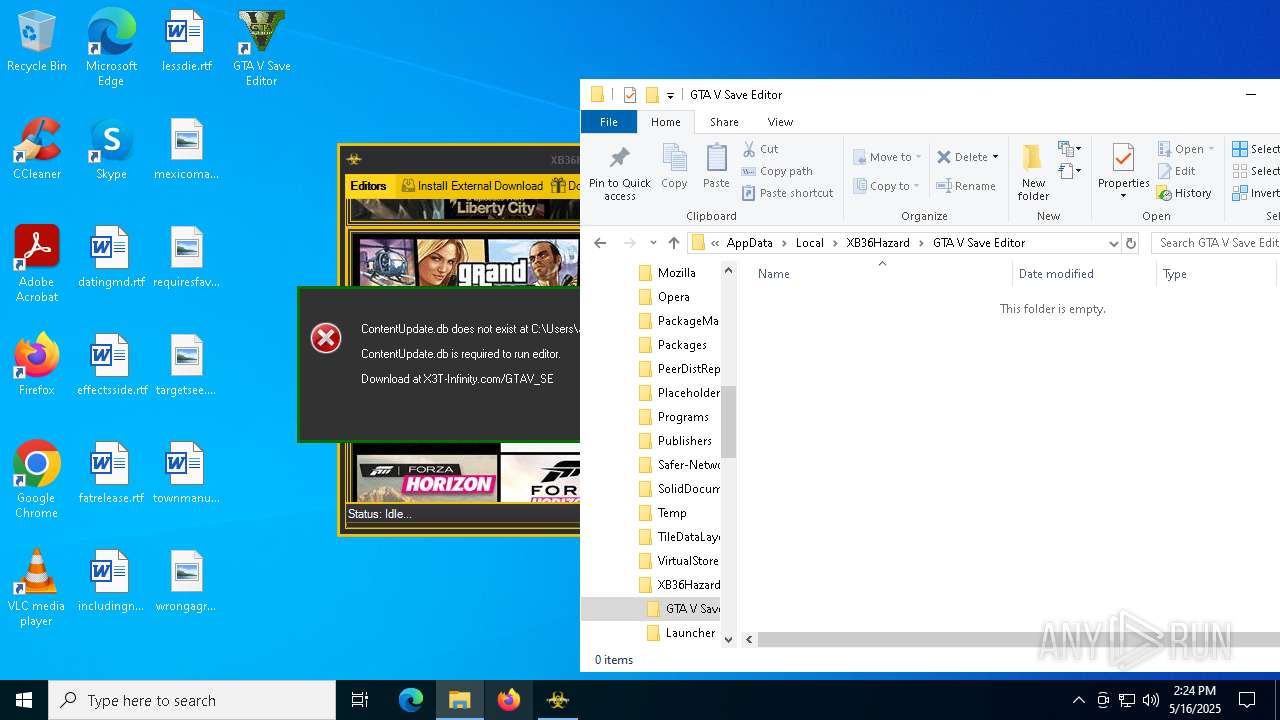This screenshot has height=720, width=1280.
Task: Click Pin to Quick access in ribbon
Action: click(620, 173)
